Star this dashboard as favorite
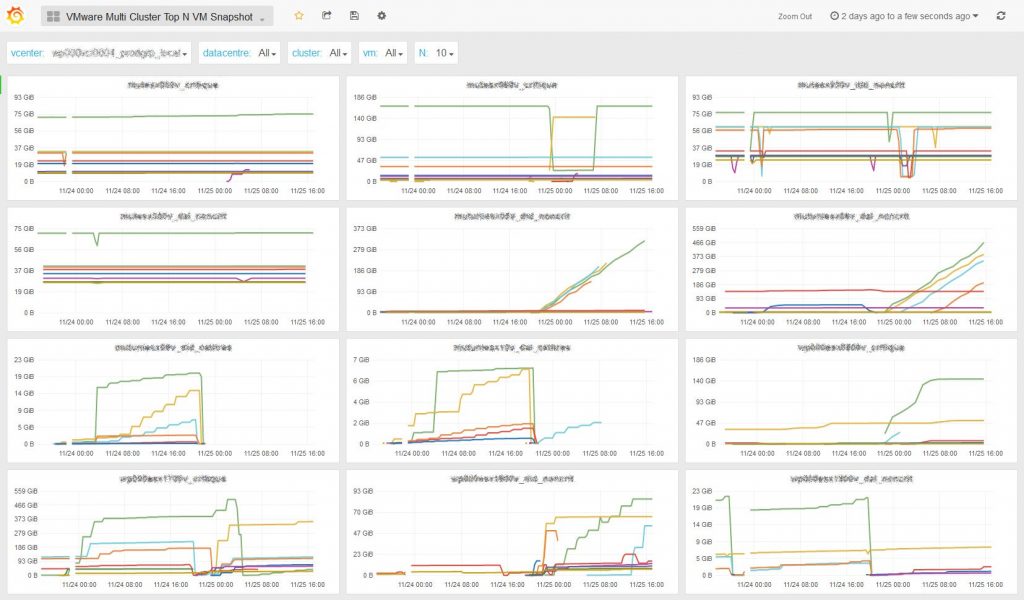Image resolution: width=1024 pixels, height=600 pixels. 299,16
